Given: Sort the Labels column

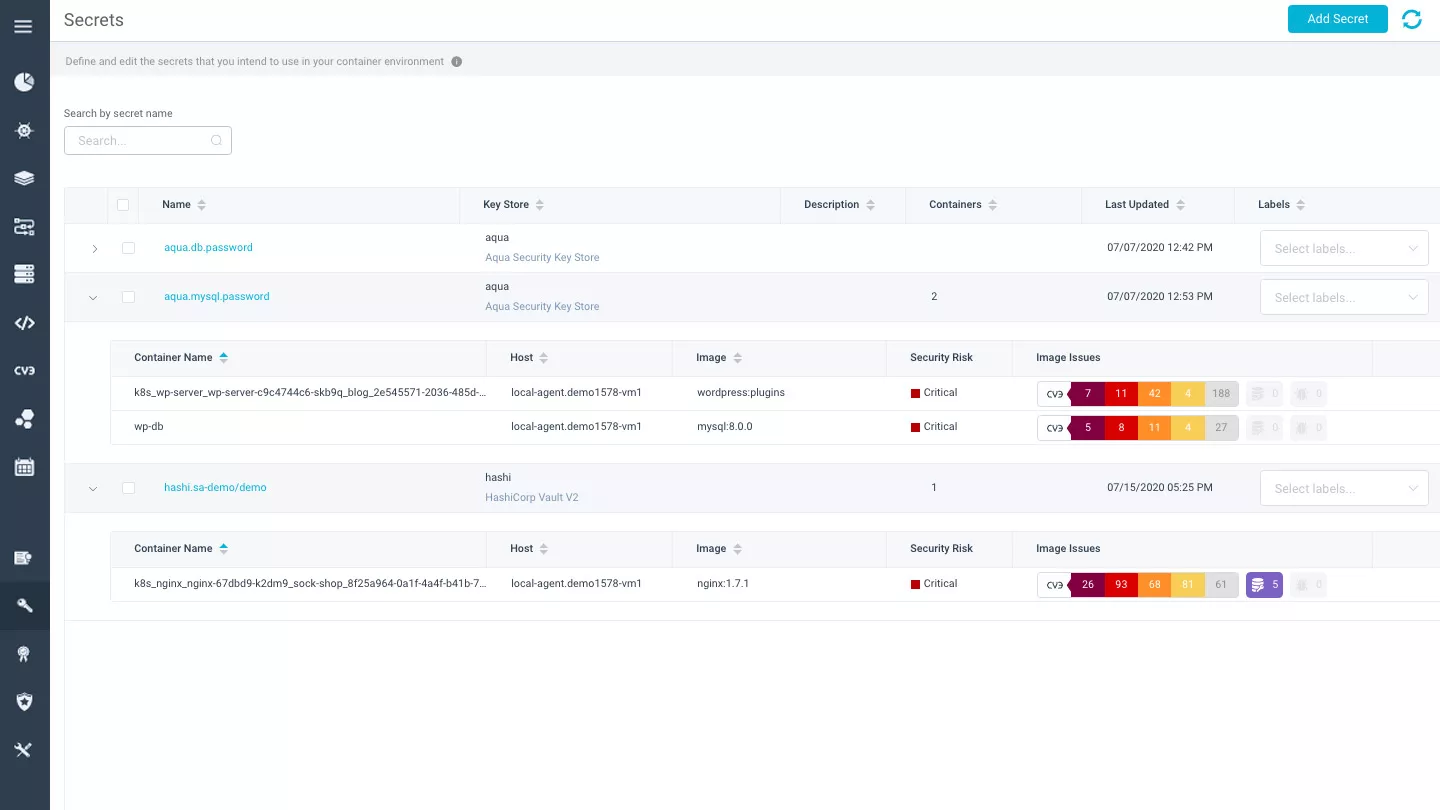Looking at the screenshot, I should click(1300, 205).
